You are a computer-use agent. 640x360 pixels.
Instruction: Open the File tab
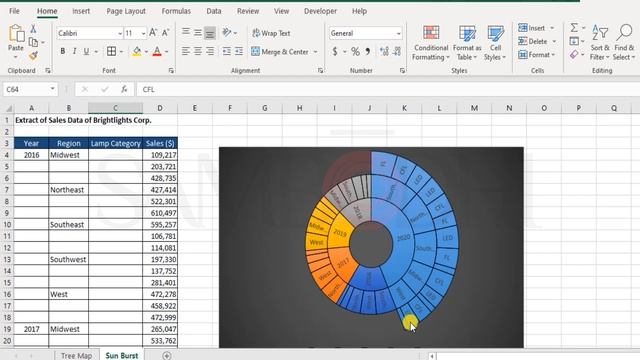click(14, 11)
